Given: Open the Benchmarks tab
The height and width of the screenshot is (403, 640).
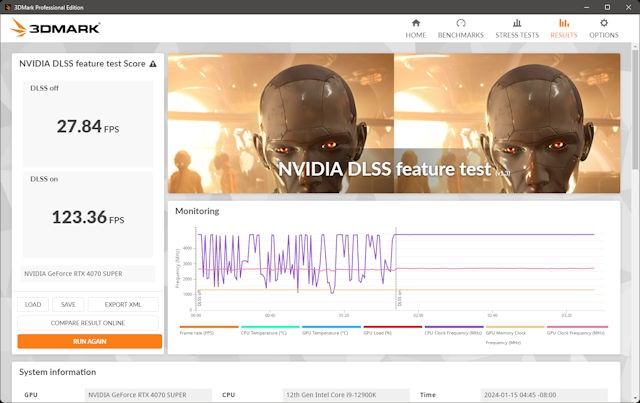Looking at the screenshot, I should pos(460,29).
